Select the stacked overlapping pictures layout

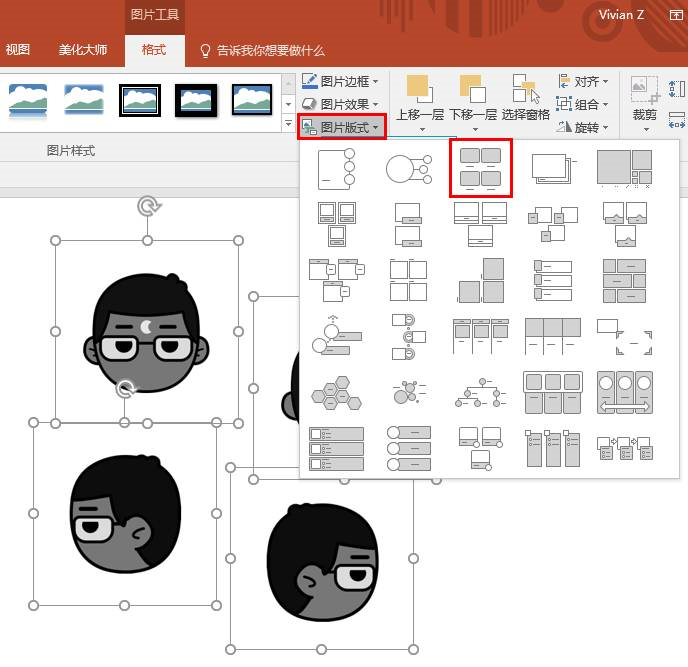click(552, 168)
